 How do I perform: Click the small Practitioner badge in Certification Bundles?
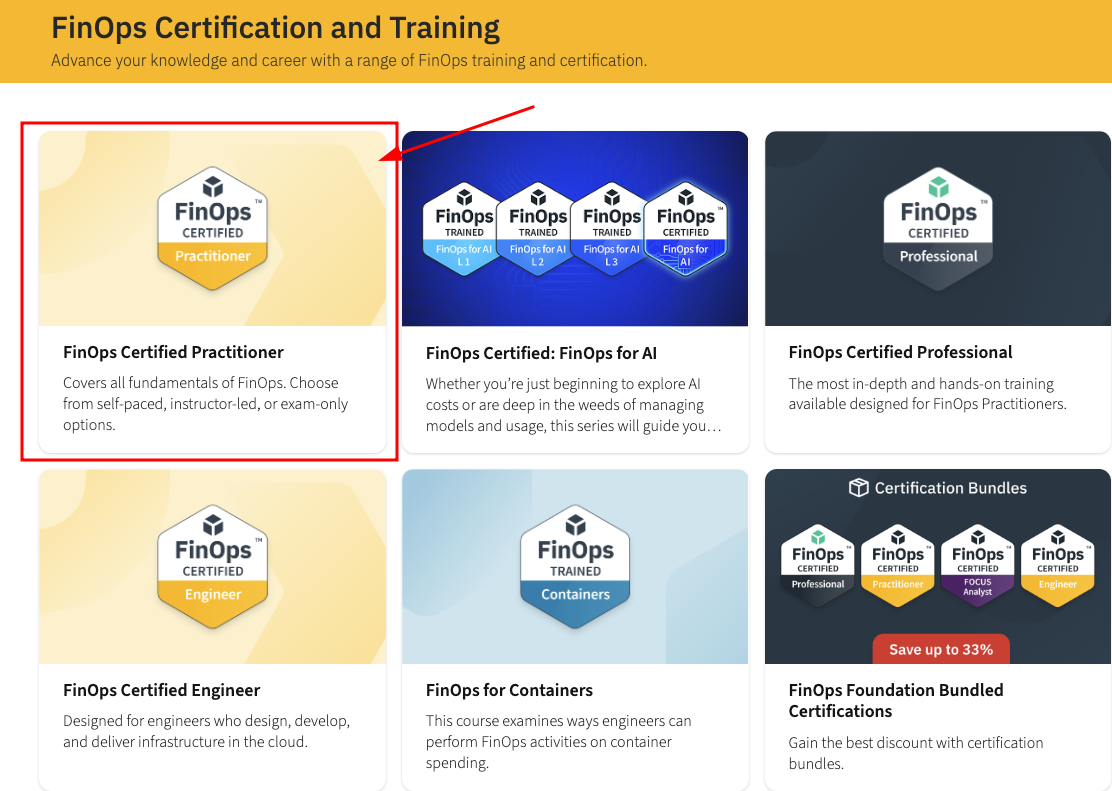tap(898, 566)
